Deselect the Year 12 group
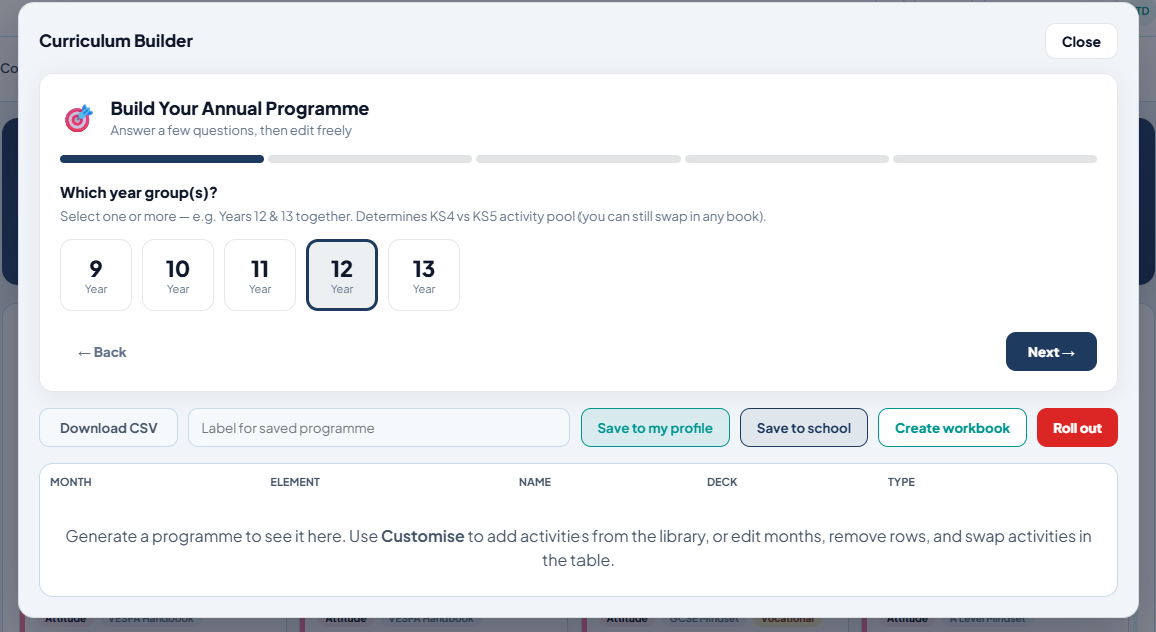This screenshot has width=1156, height=632. 342,275
